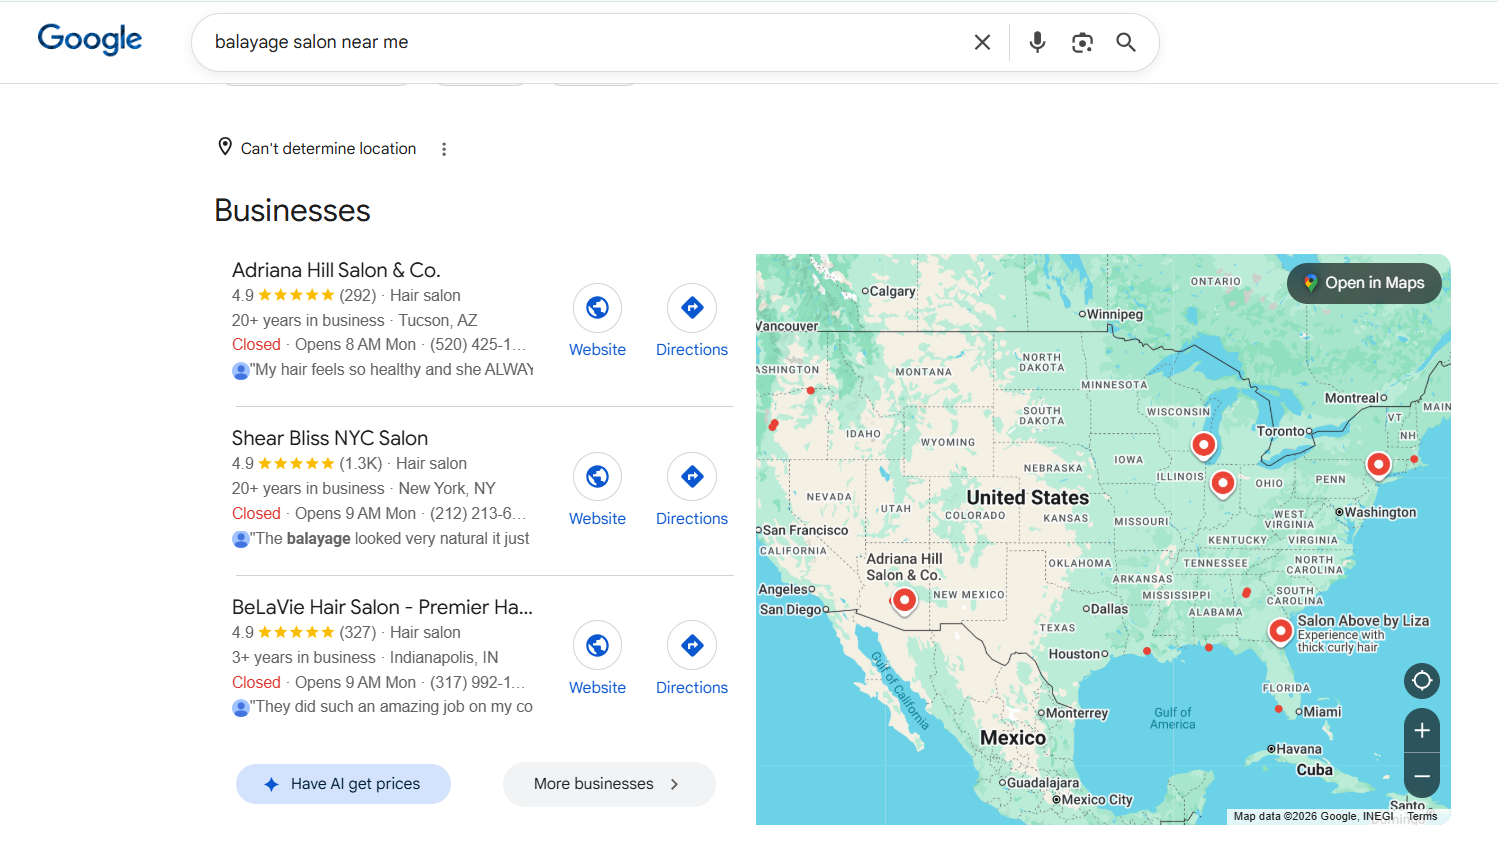Click the map pin next to the Illinois label

pos(1222,483)
